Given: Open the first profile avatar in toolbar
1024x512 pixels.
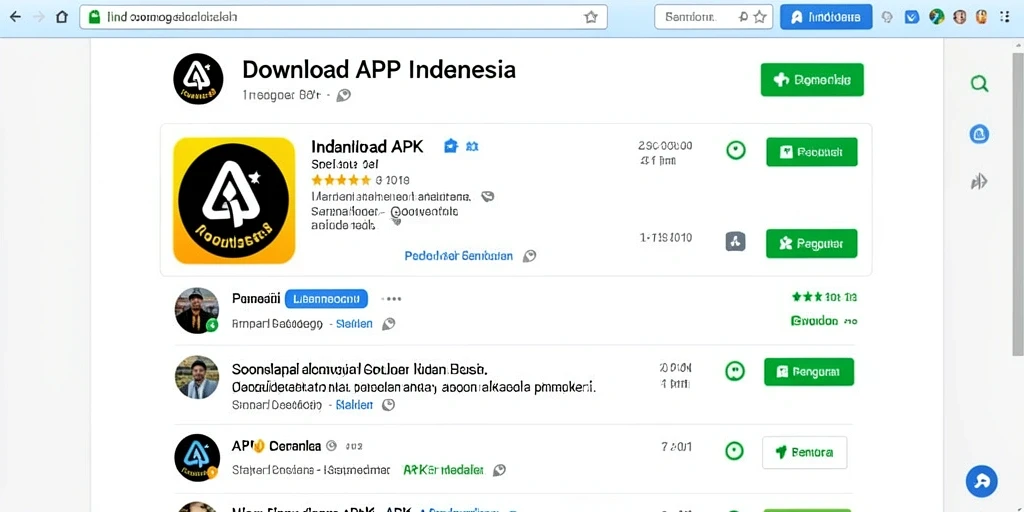Looking at the screenshot, I should [x=959, y=18].
